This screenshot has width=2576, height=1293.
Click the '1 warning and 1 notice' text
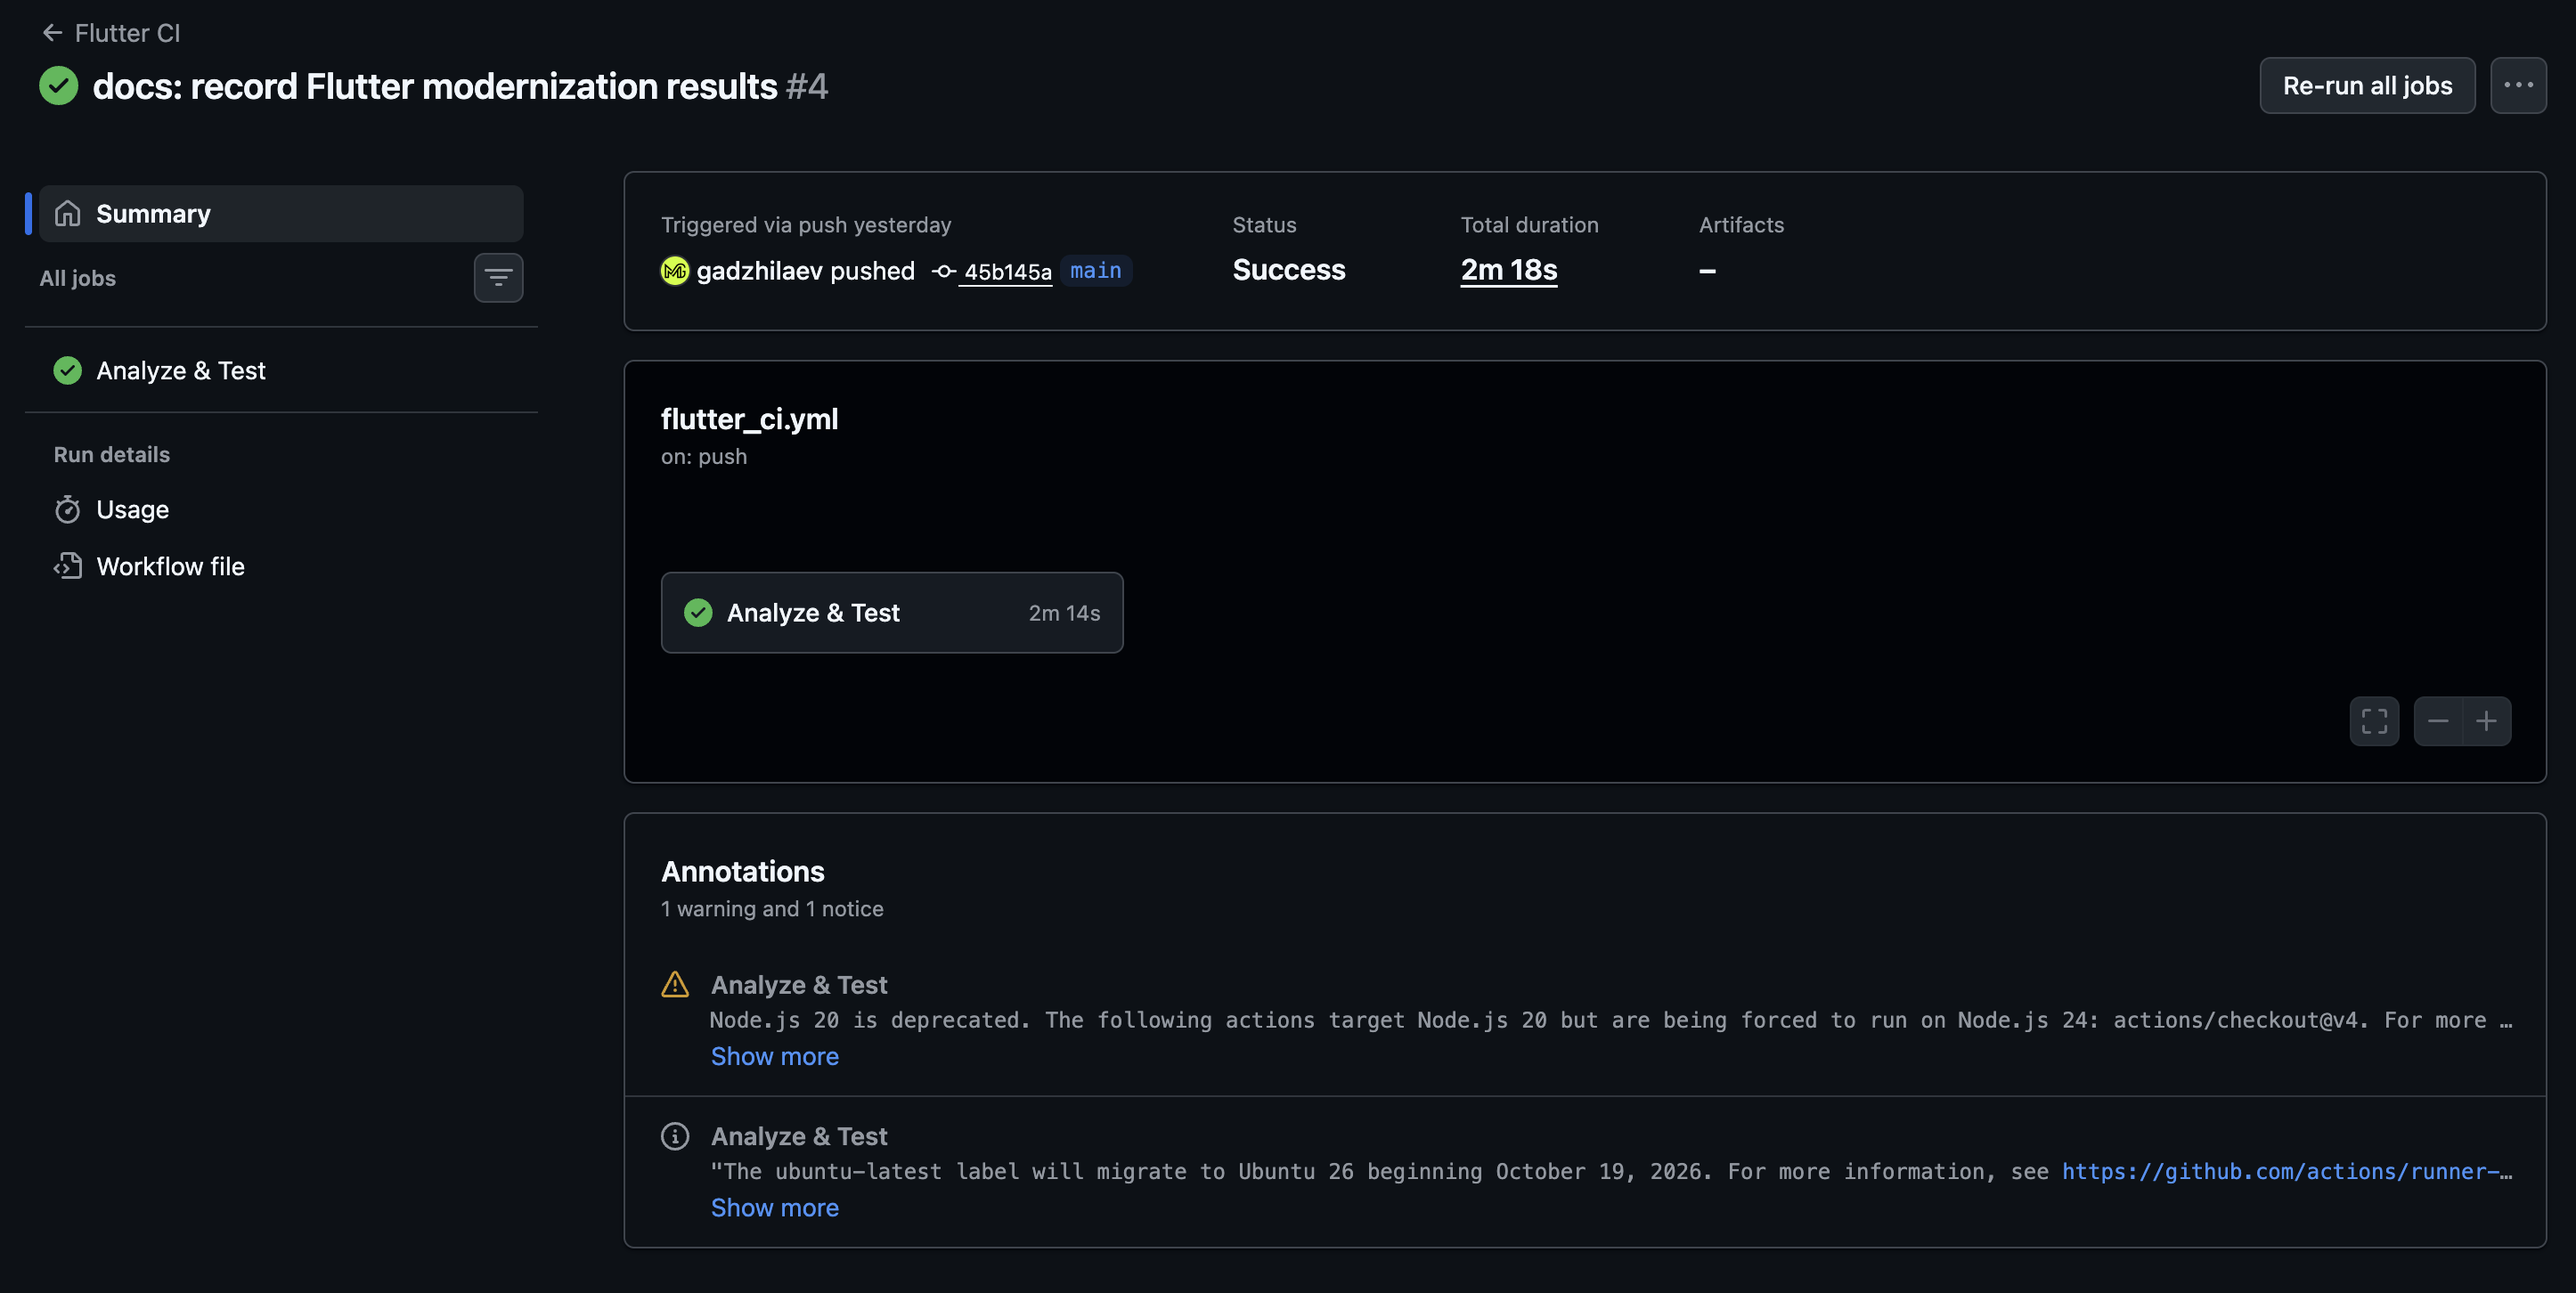coord(772,909)
